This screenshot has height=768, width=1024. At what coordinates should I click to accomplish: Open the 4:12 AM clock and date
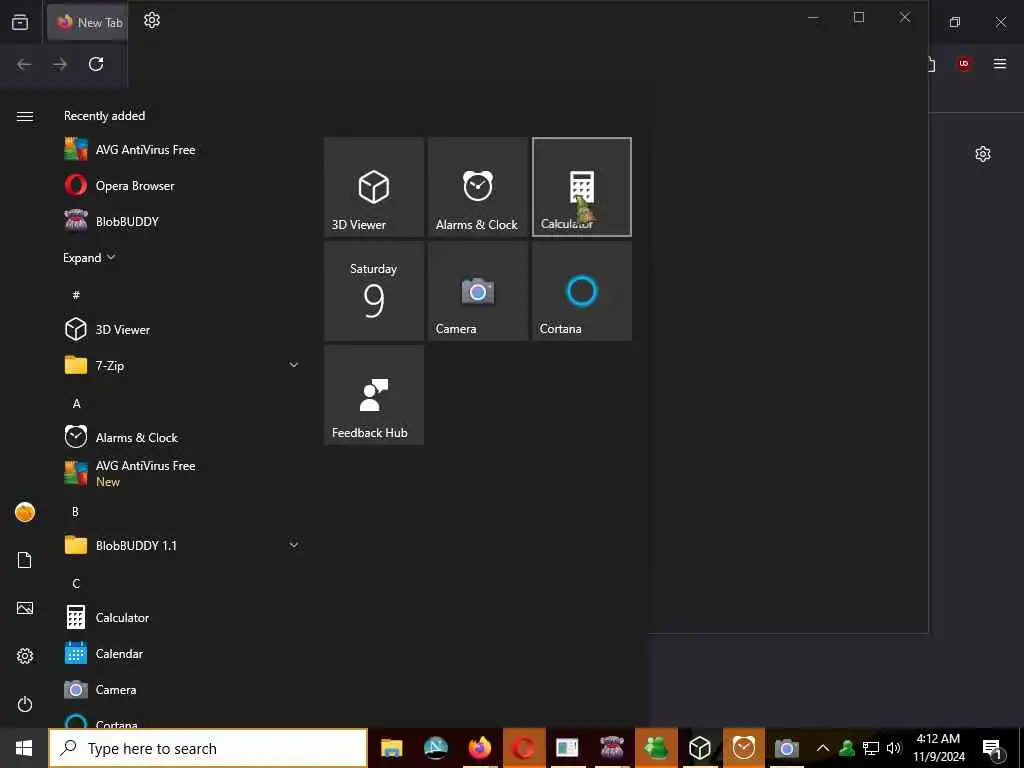coord(938,748)
